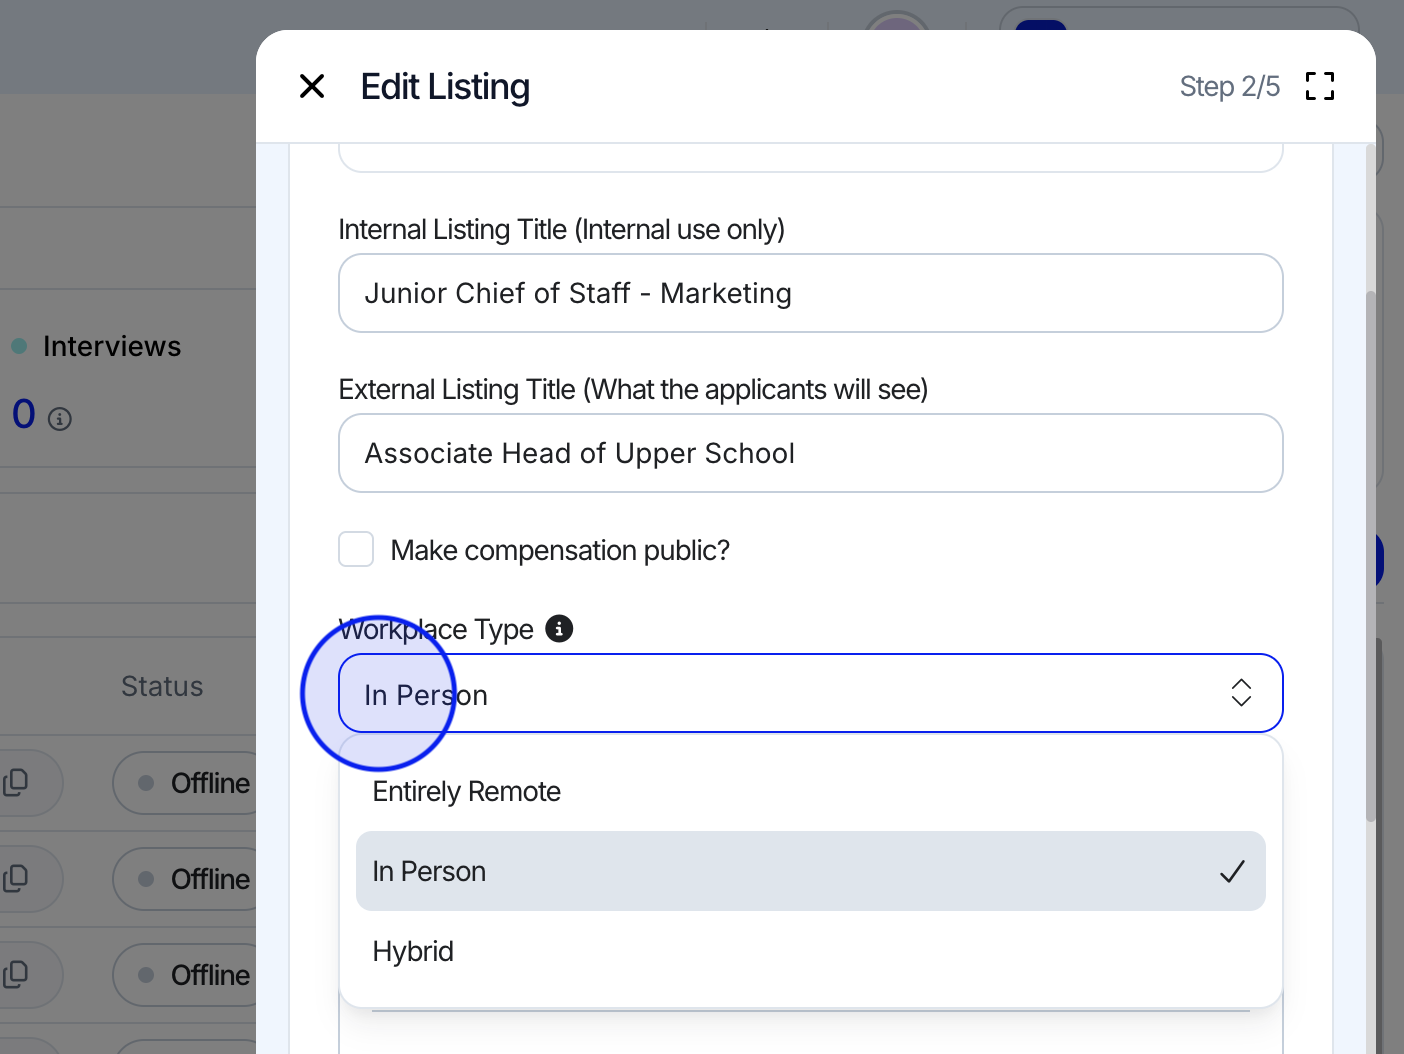The height and width of the screenshot is (1054, 1404).
Task: Pick In Person in the dropdown list
Action: click(430, 872)
